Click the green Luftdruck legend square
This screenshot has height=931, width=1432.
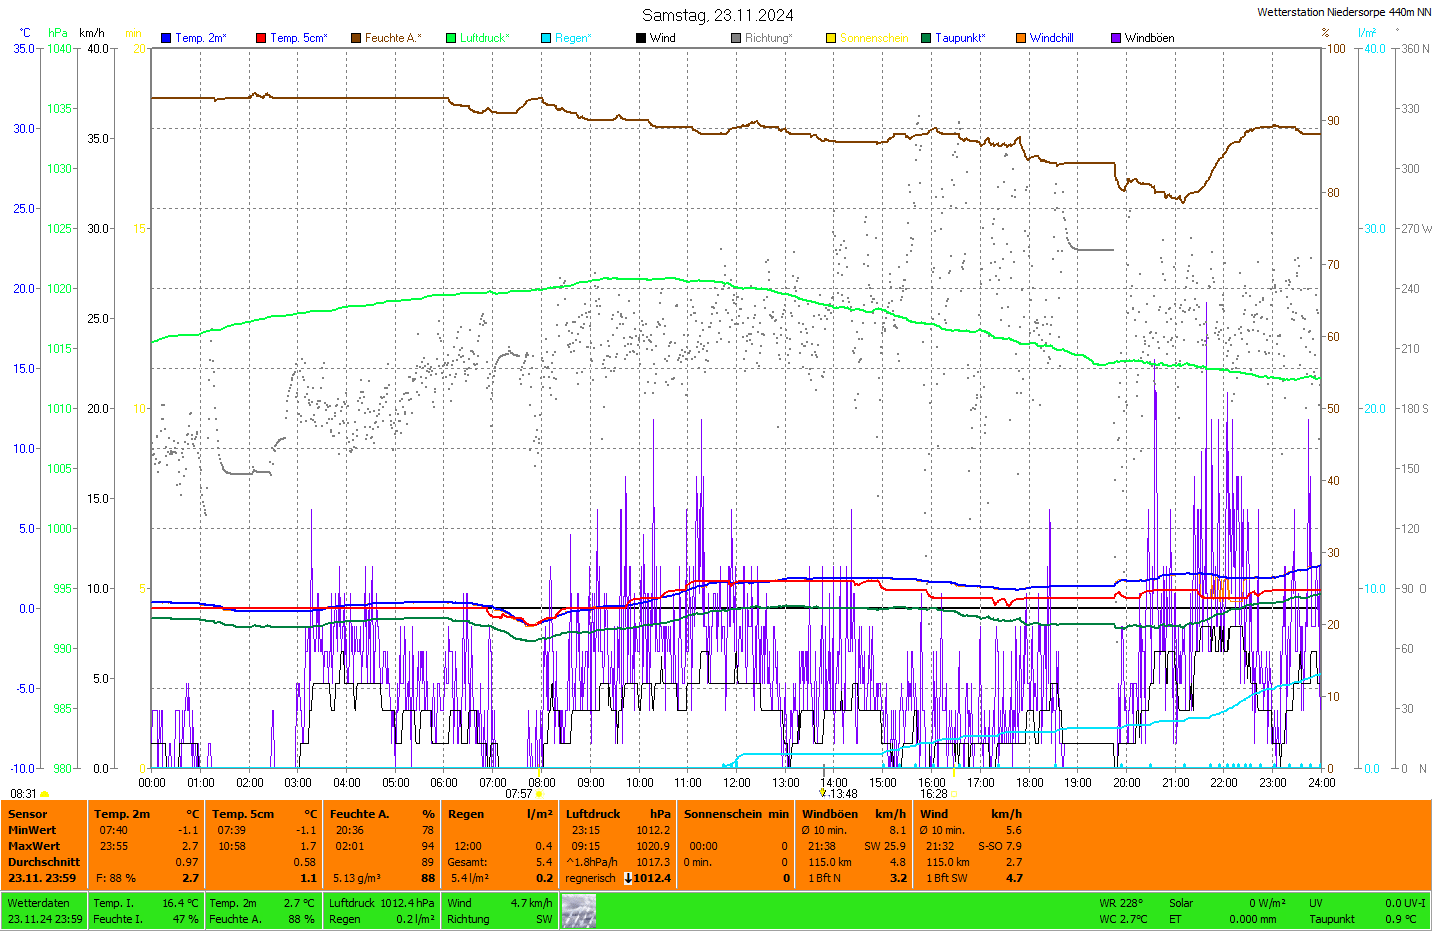[x=451, y=38]
